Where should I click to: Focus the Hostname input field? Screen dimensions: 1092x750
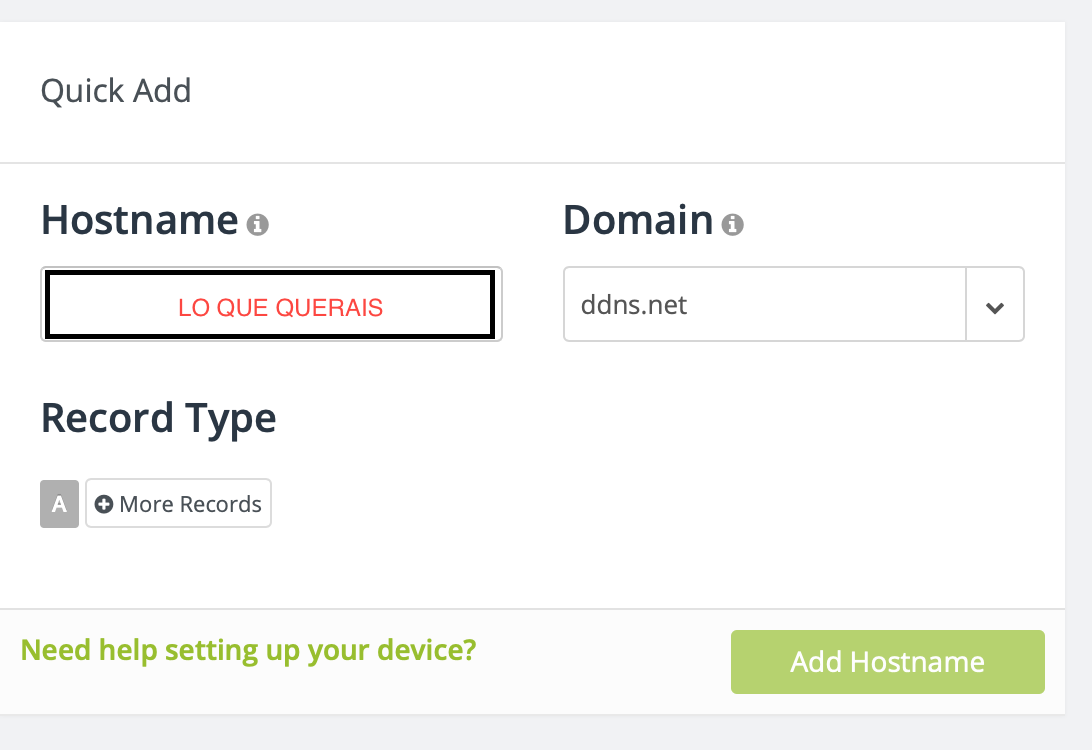[272, 304]
